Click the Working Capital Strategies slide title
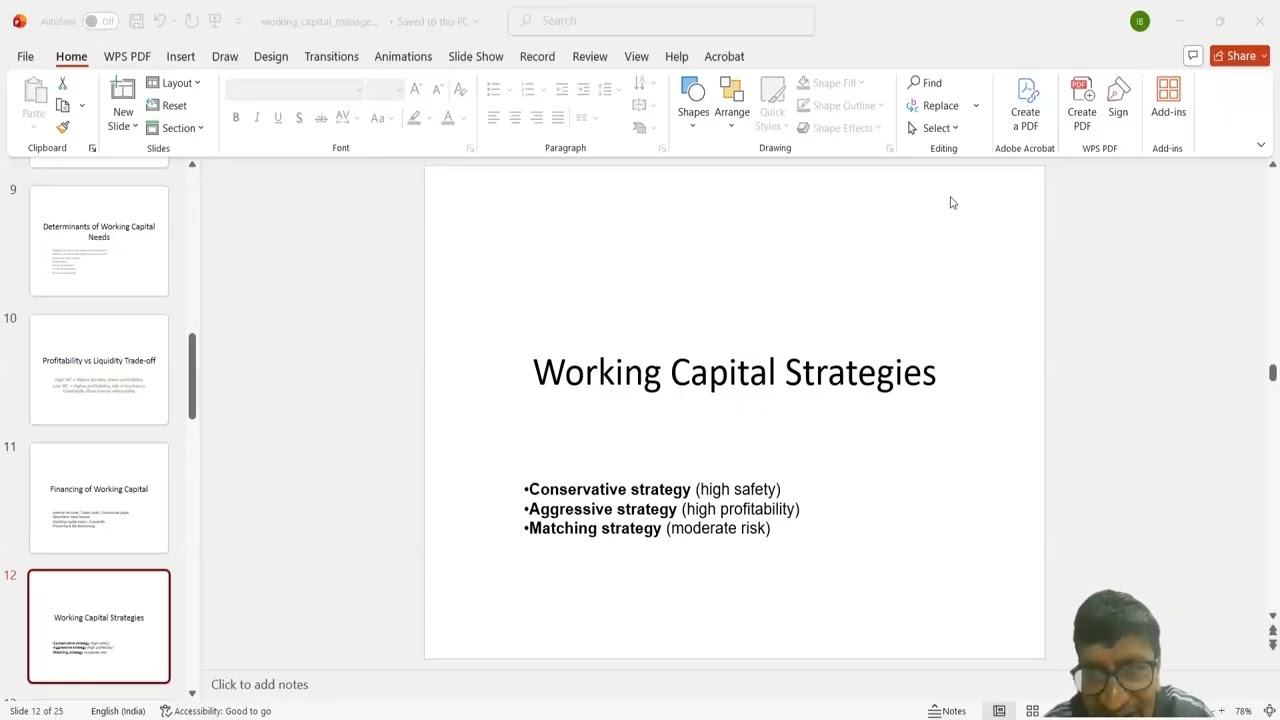 (x=734, y=373)
